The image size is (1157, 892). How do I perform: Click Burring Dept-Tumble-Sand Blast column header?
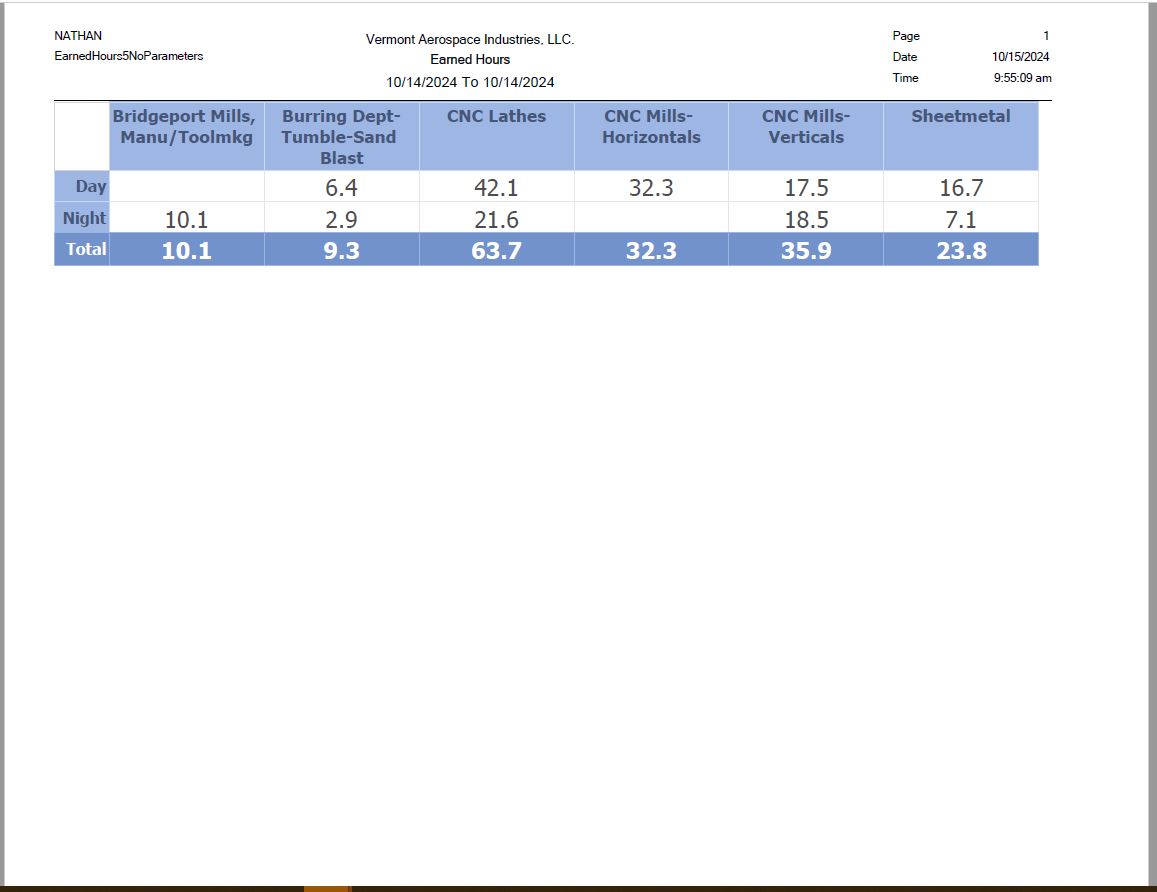[342, 136]
